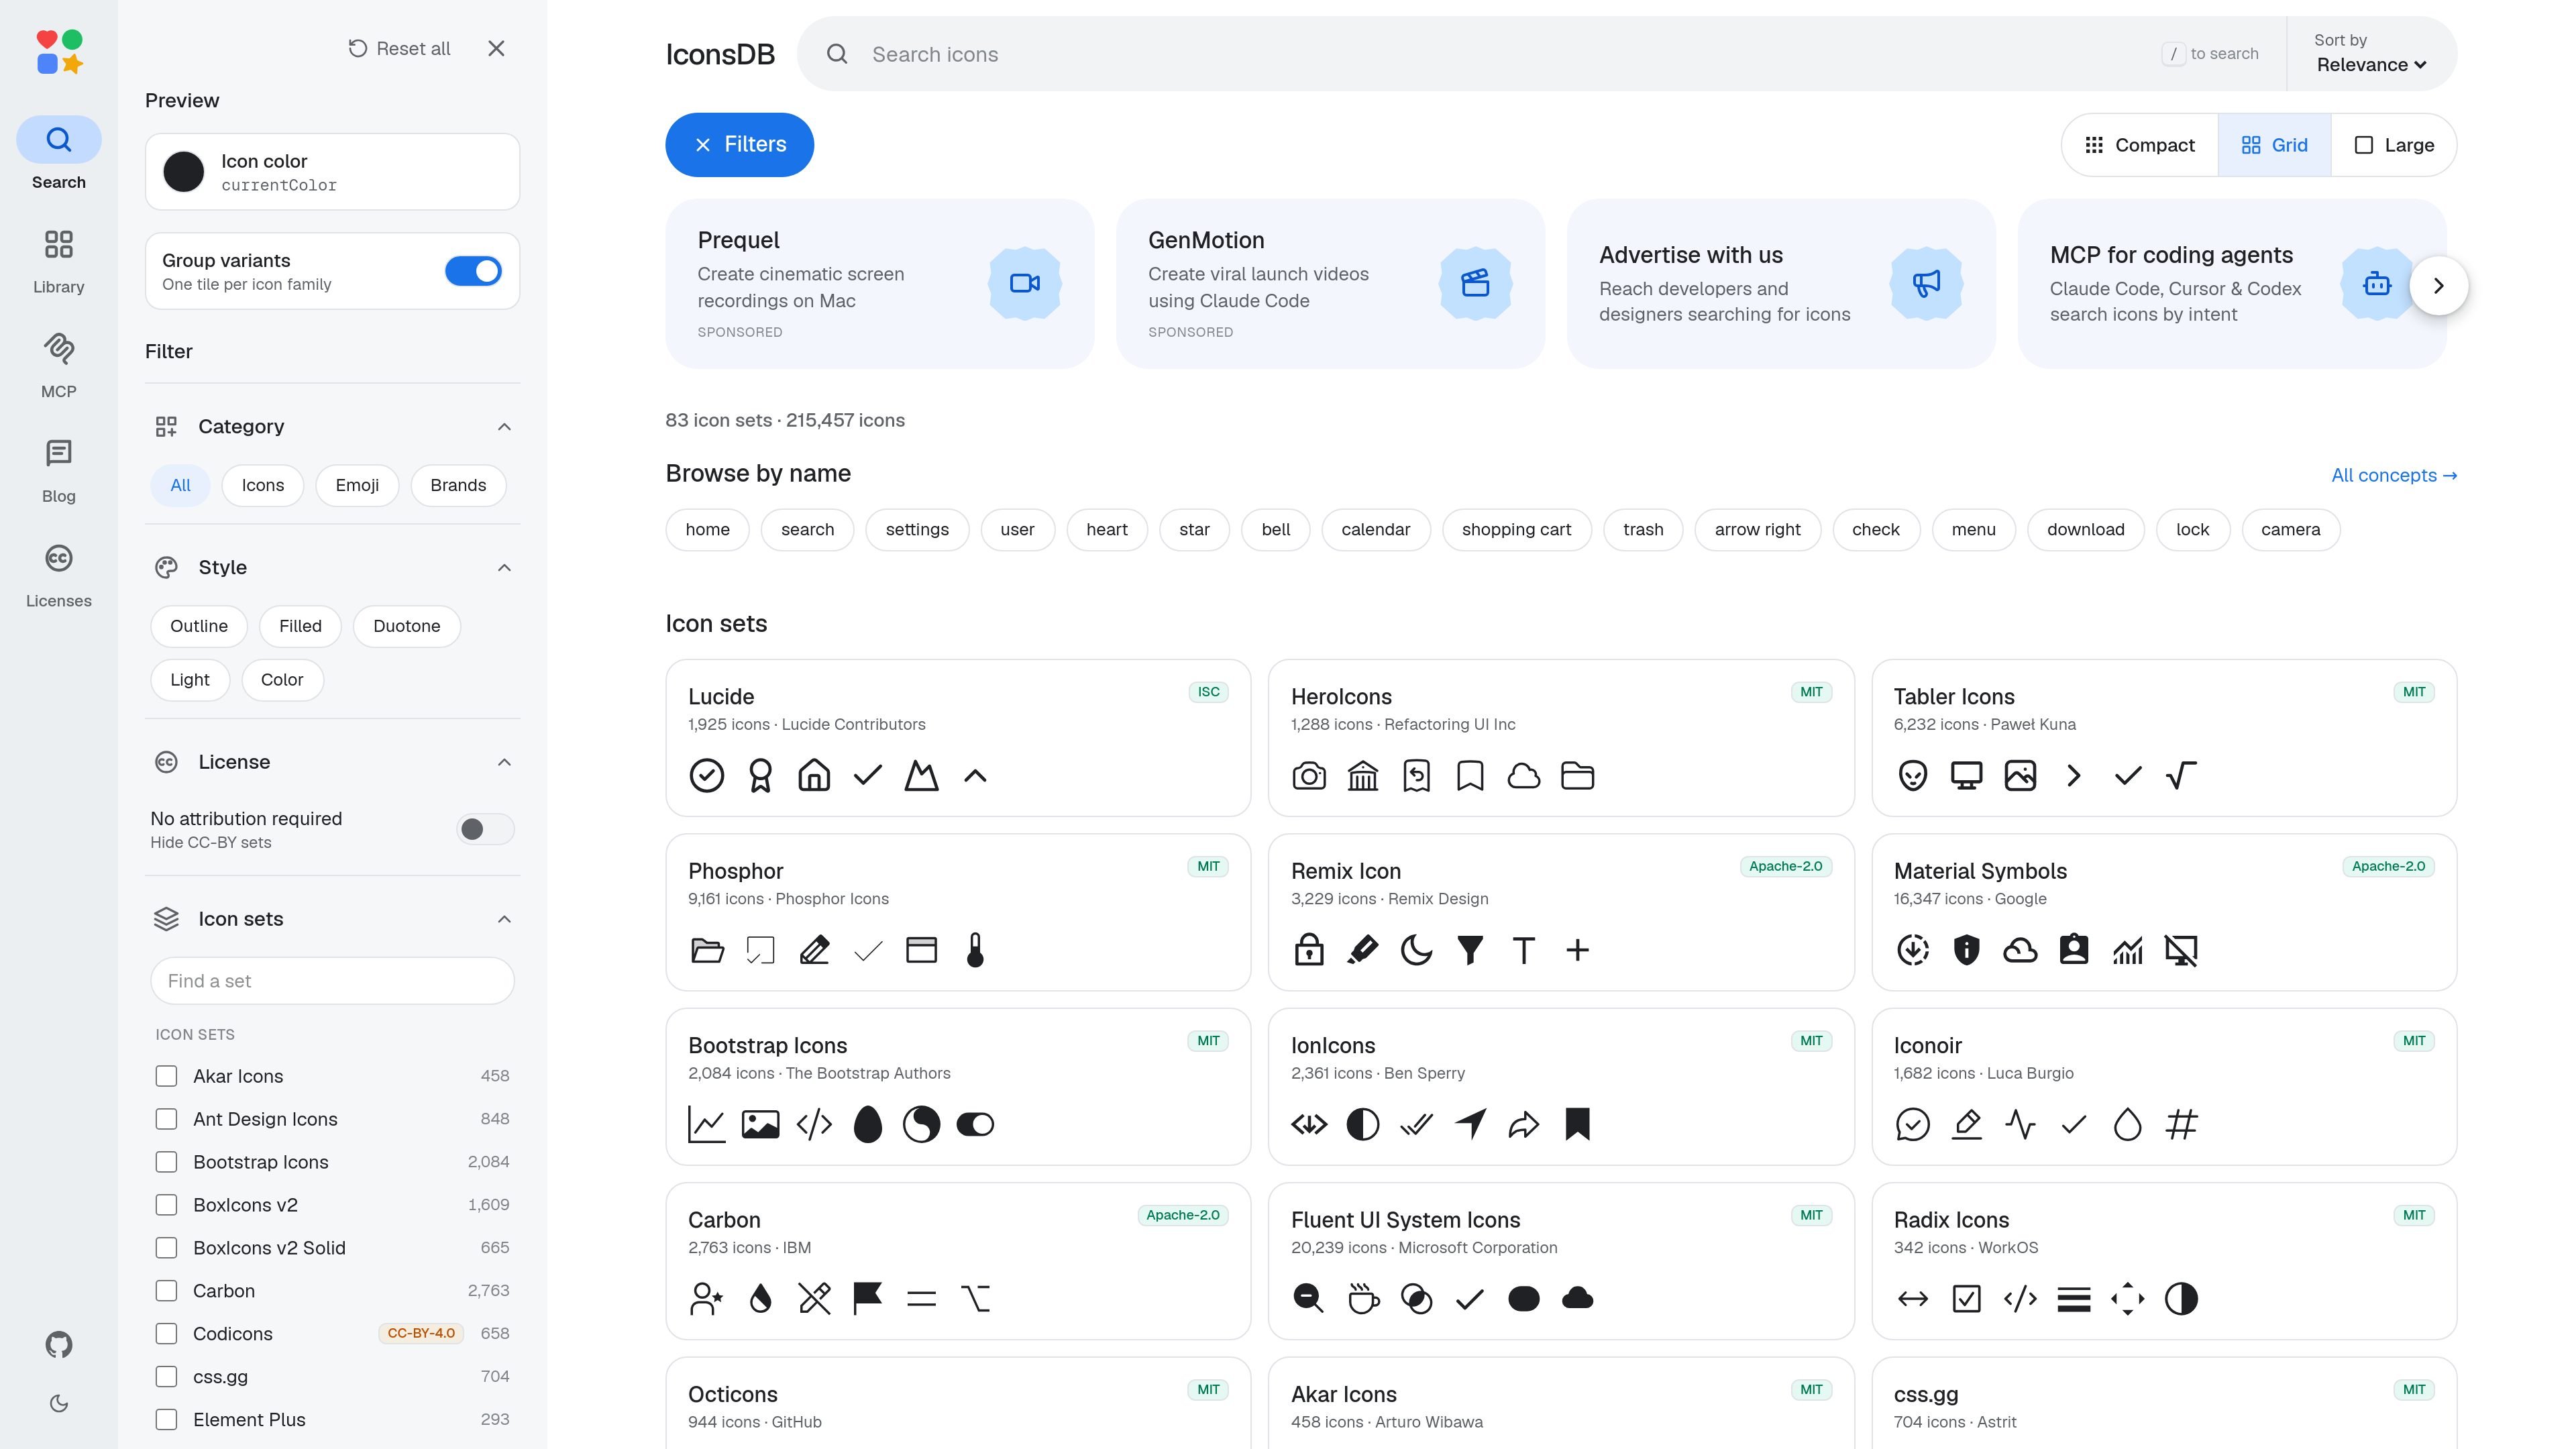2576x1449 pixels.
Task: Switch to Compact view
Action: [2140, 145]
